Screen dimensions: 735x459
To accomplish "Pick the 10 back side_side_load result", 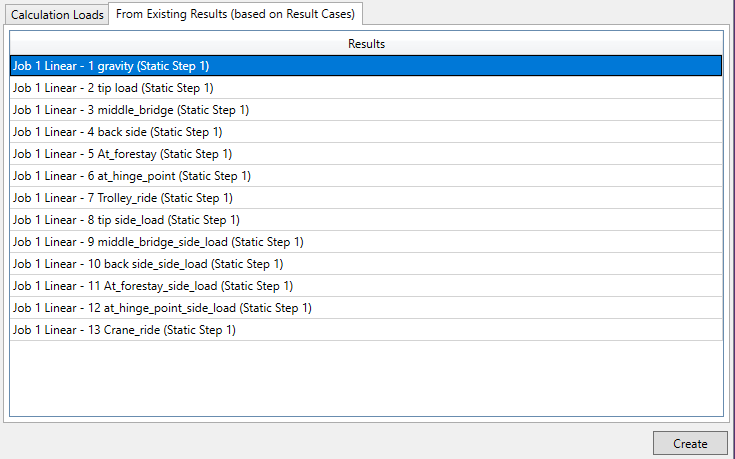I will click(x=366, y=264).
